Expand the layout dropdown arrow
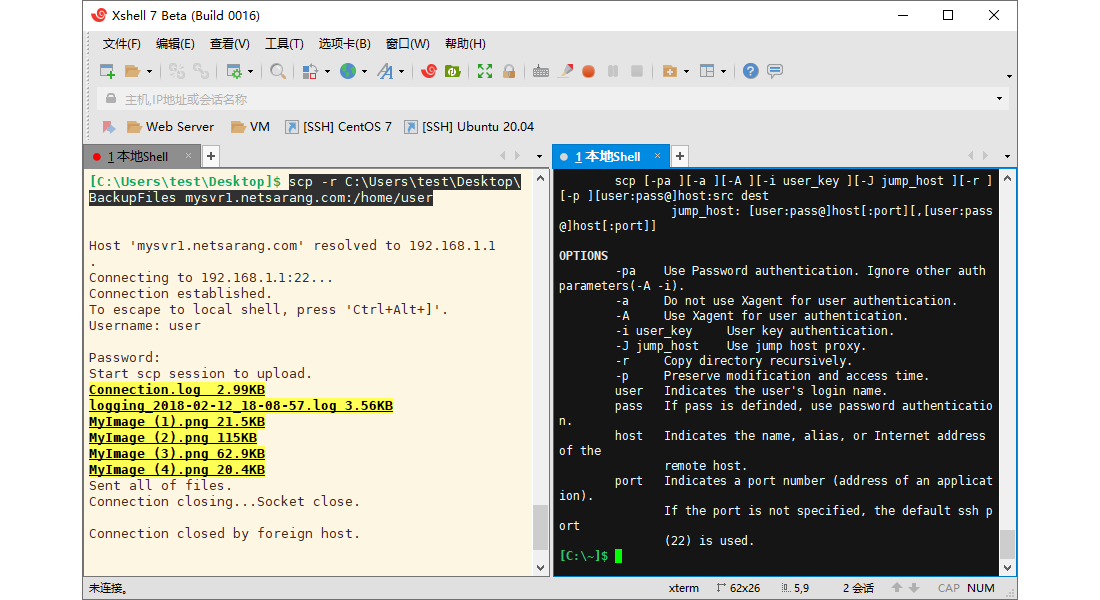This screenshot has height=600, width=1100. pyautogui.click(x=723, y=72)
